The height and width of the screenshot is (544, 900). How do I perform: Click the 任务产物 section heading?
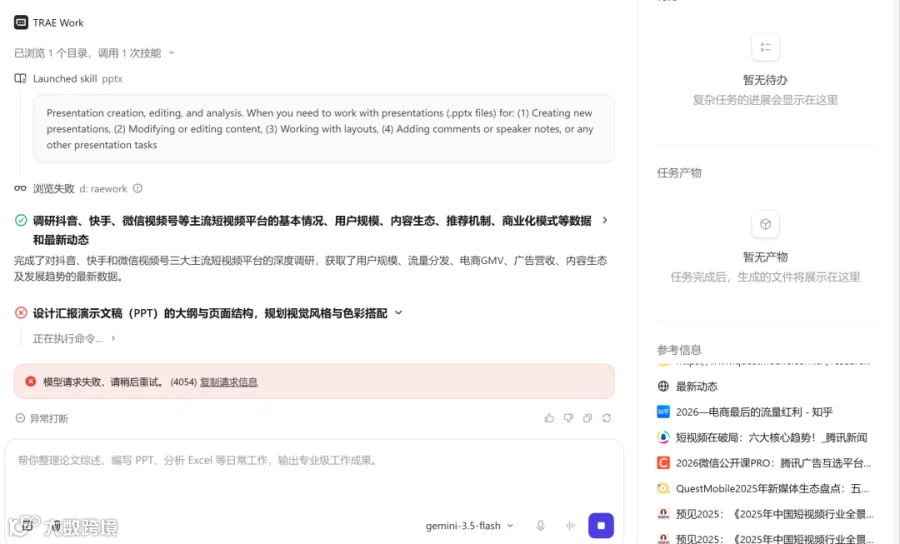click(679, 173)
